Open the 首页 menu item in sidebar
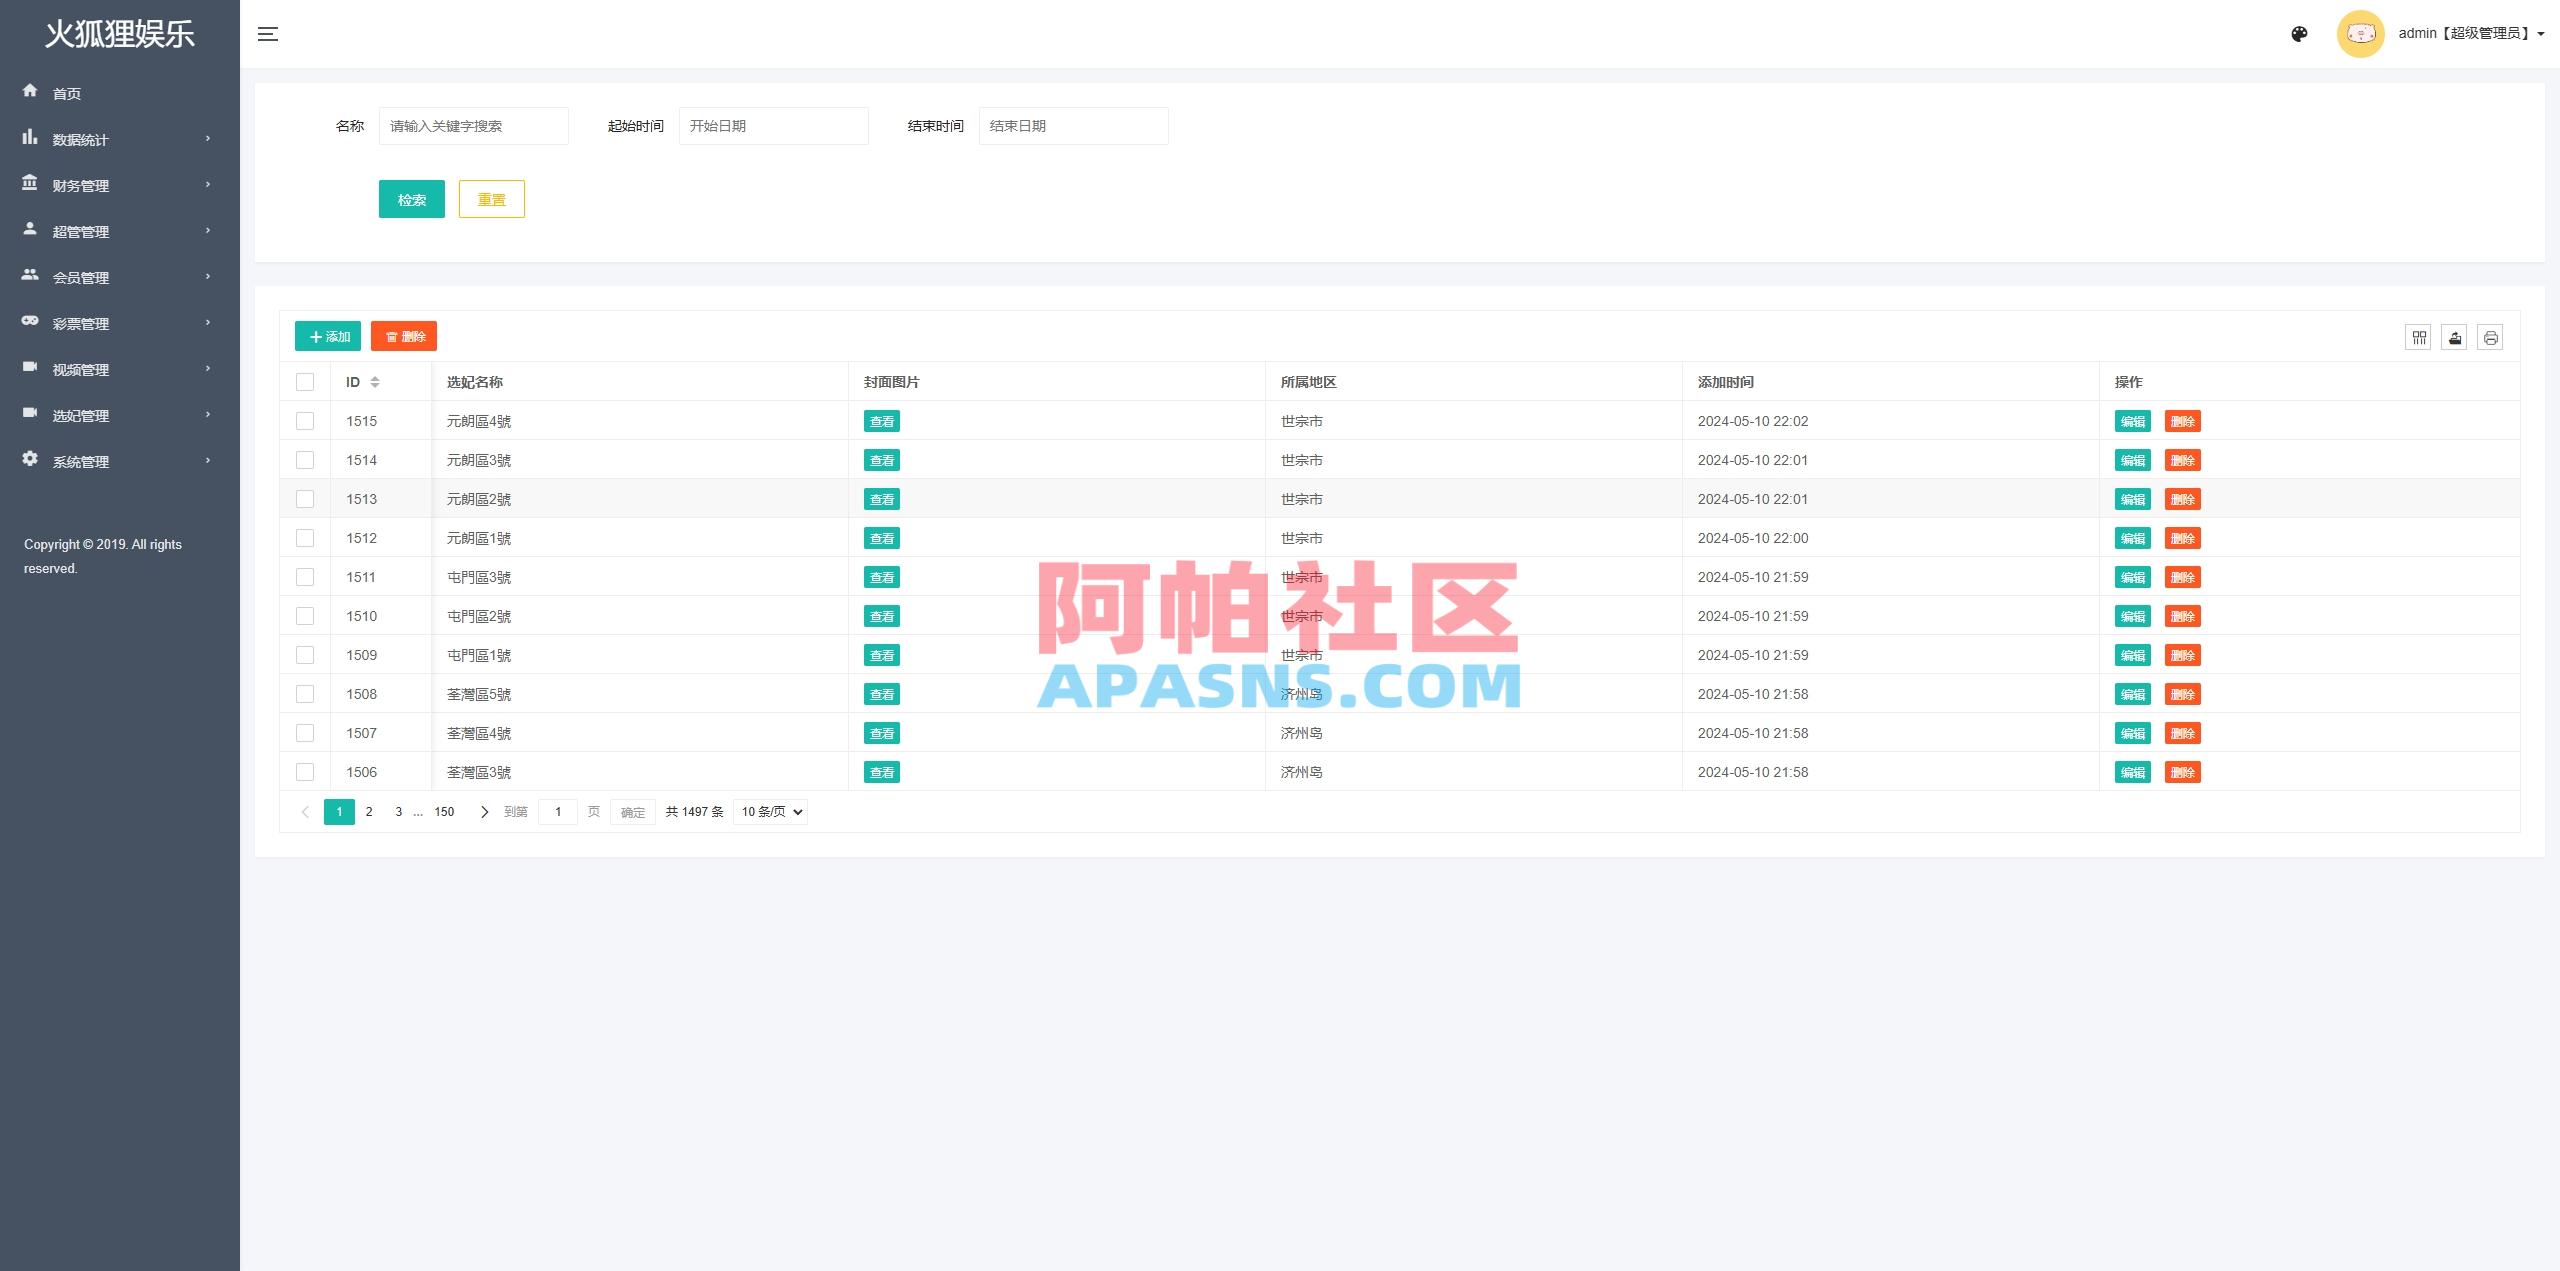 point(67,93)
